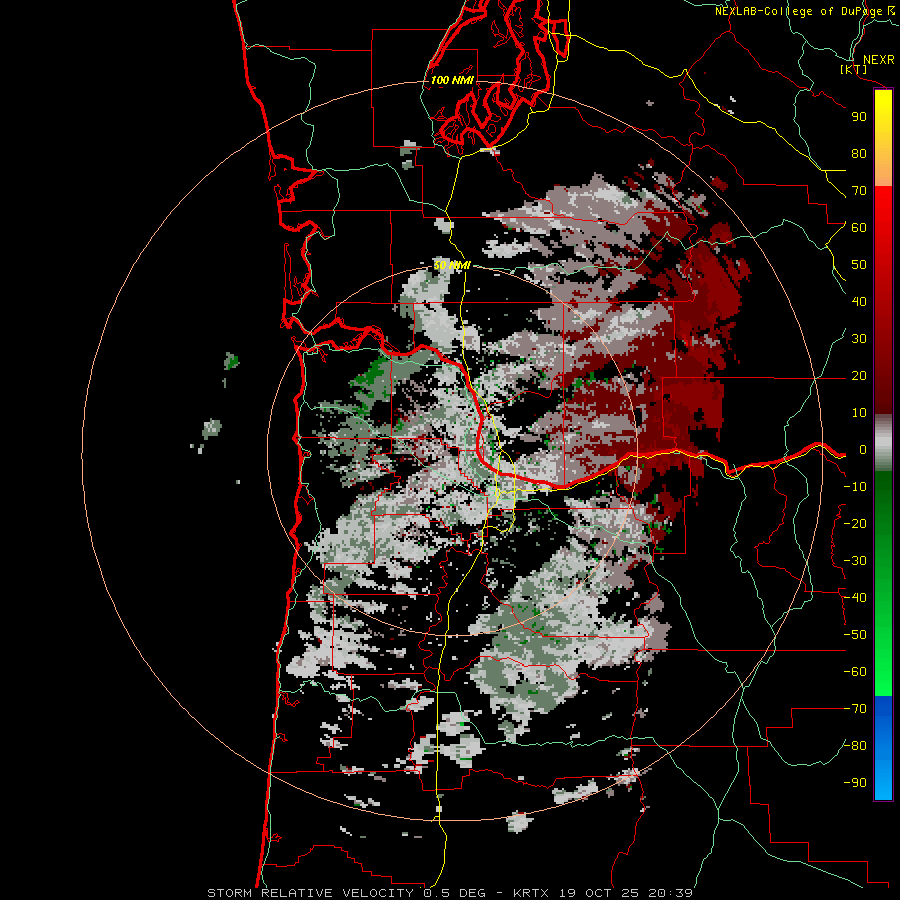Viewport: 900px width, 900px height.
Task: Click the -90 value on velocity scale
Action: tap(855, 783)
